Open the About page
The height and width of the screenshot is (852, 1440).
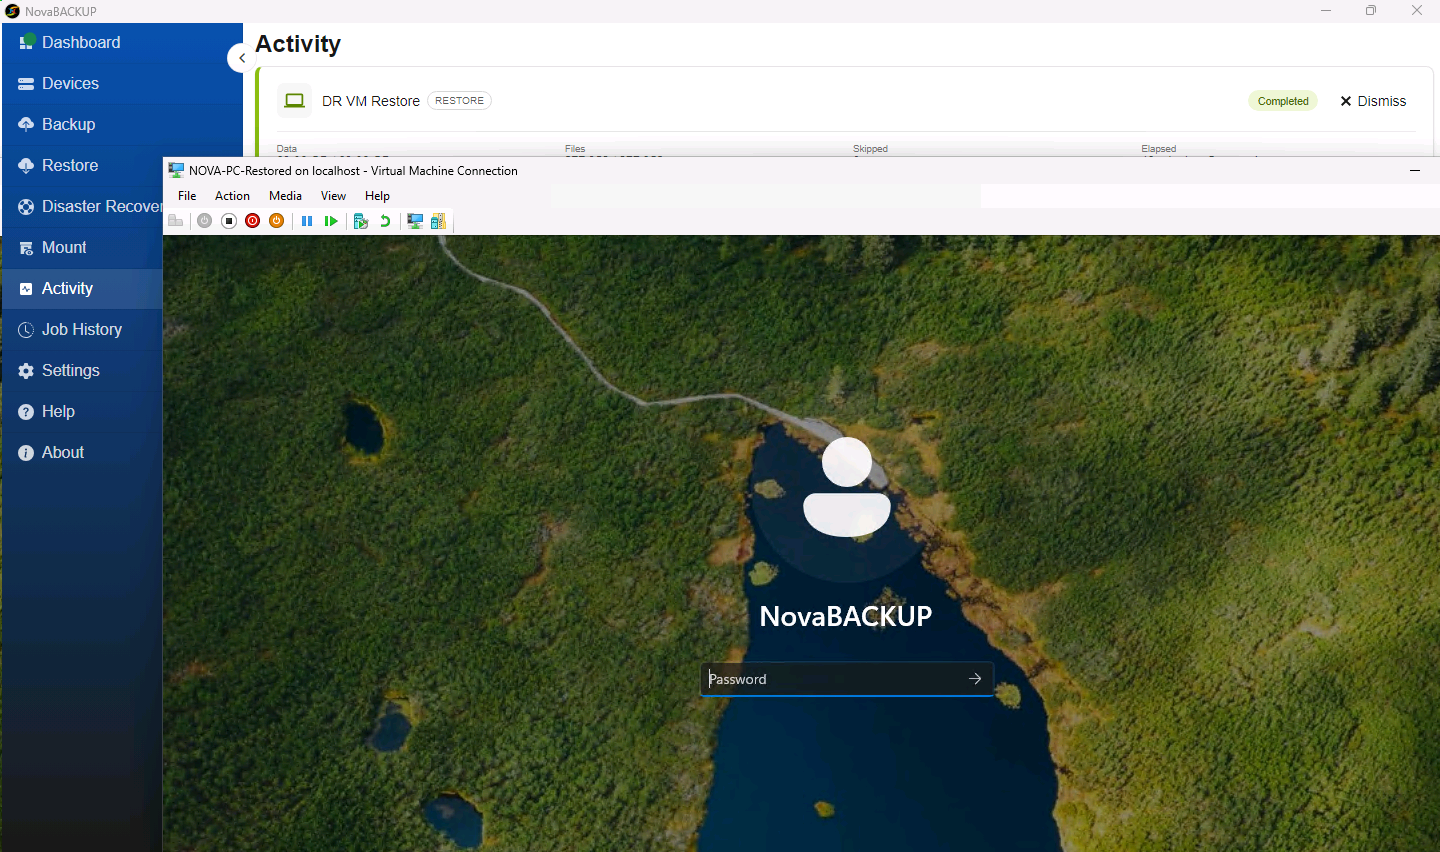click(82, 452)
